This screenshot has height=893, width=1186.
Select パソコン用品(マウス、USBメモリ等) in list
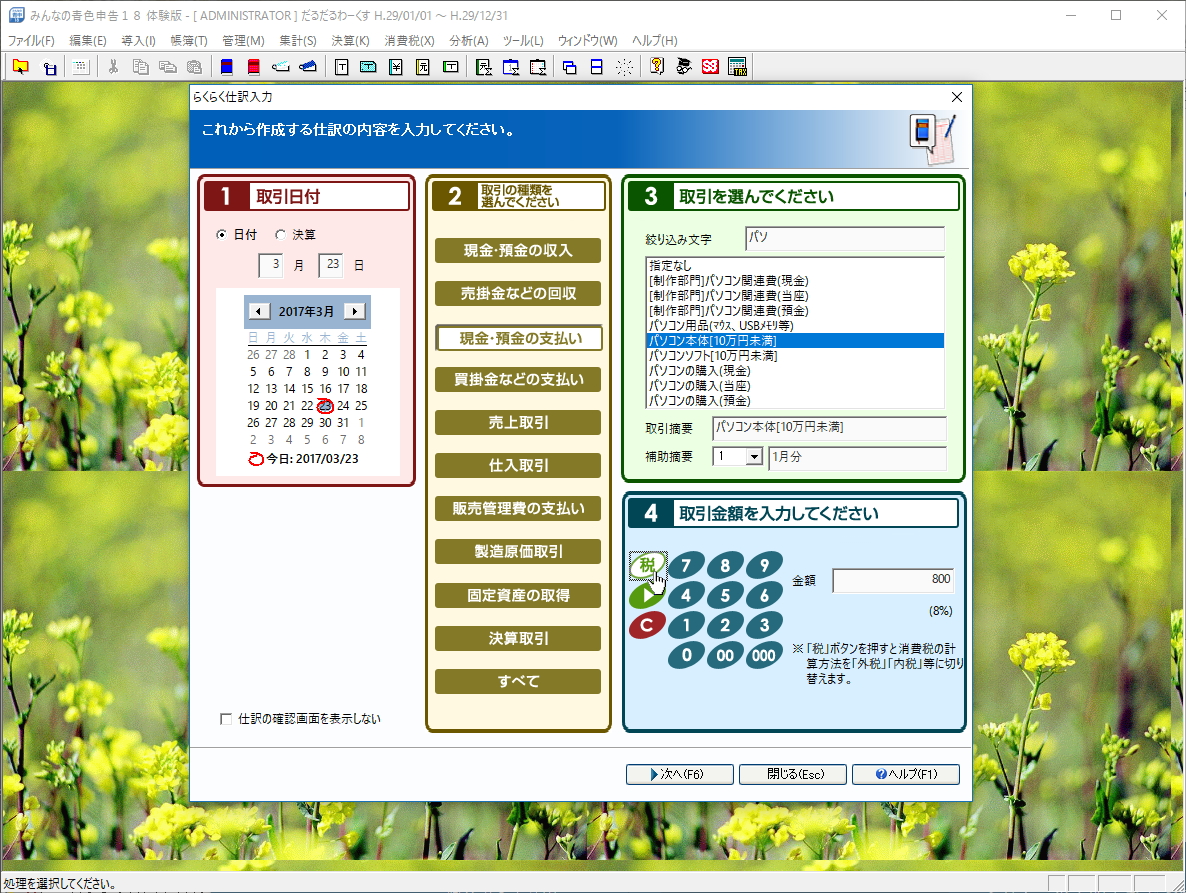click(x=795, y=326)
